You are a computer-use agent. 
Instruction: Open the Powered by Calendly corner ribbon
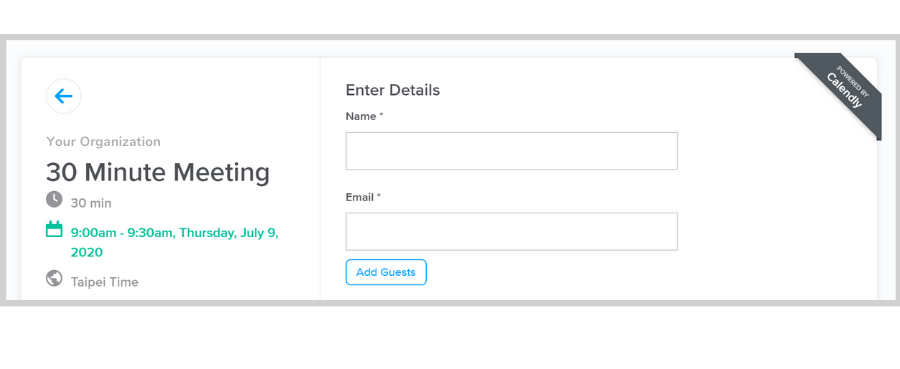(843, 91)
